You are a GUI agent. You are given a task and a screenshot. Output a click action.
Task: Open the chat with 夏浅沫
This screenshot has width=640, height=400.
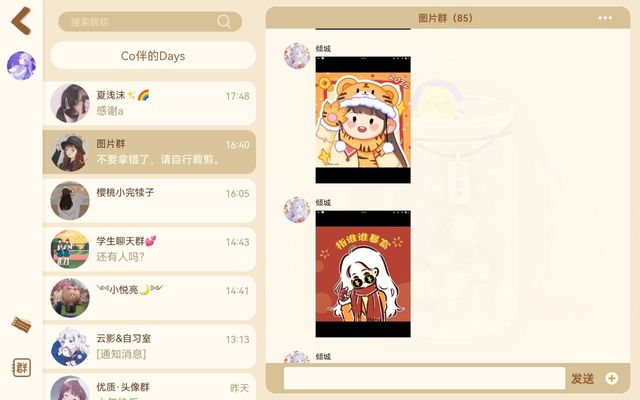pos(149,103)
